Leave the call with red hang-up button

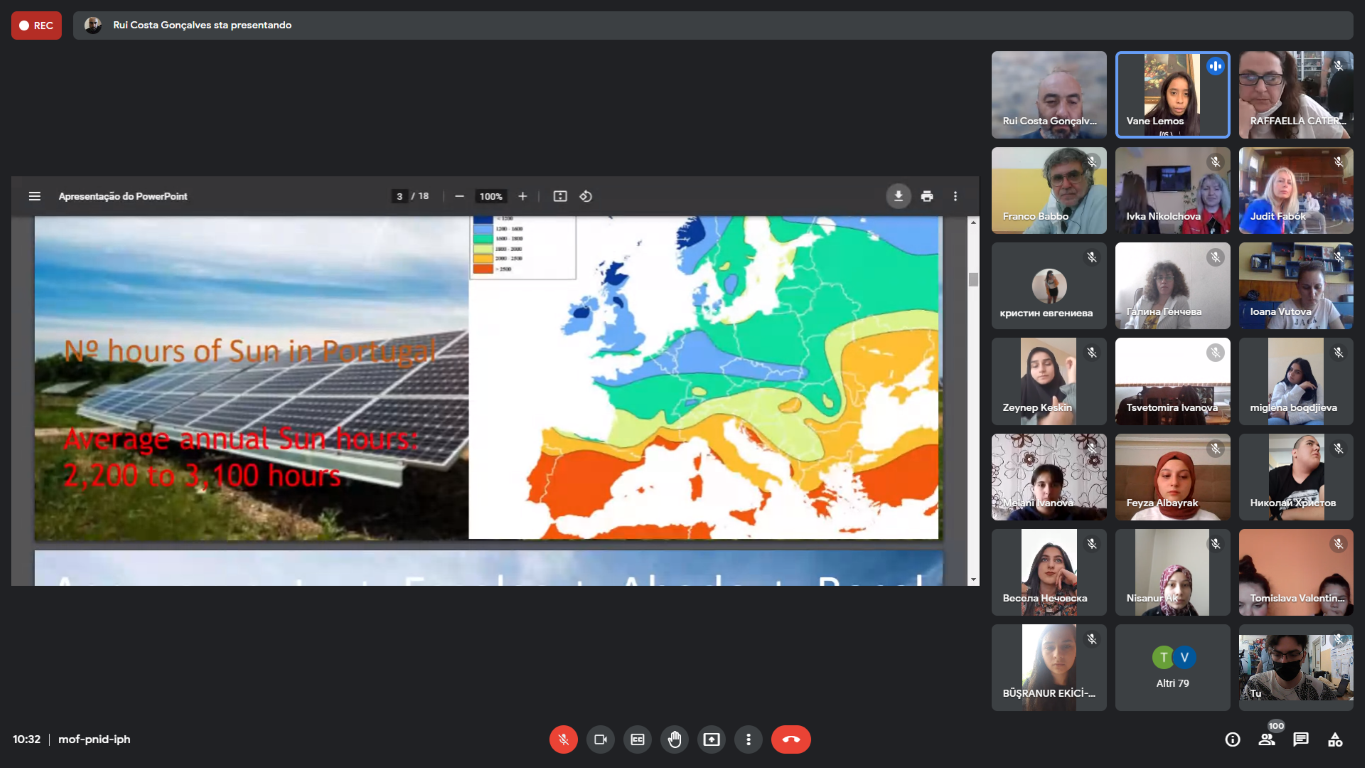point(791,739)
